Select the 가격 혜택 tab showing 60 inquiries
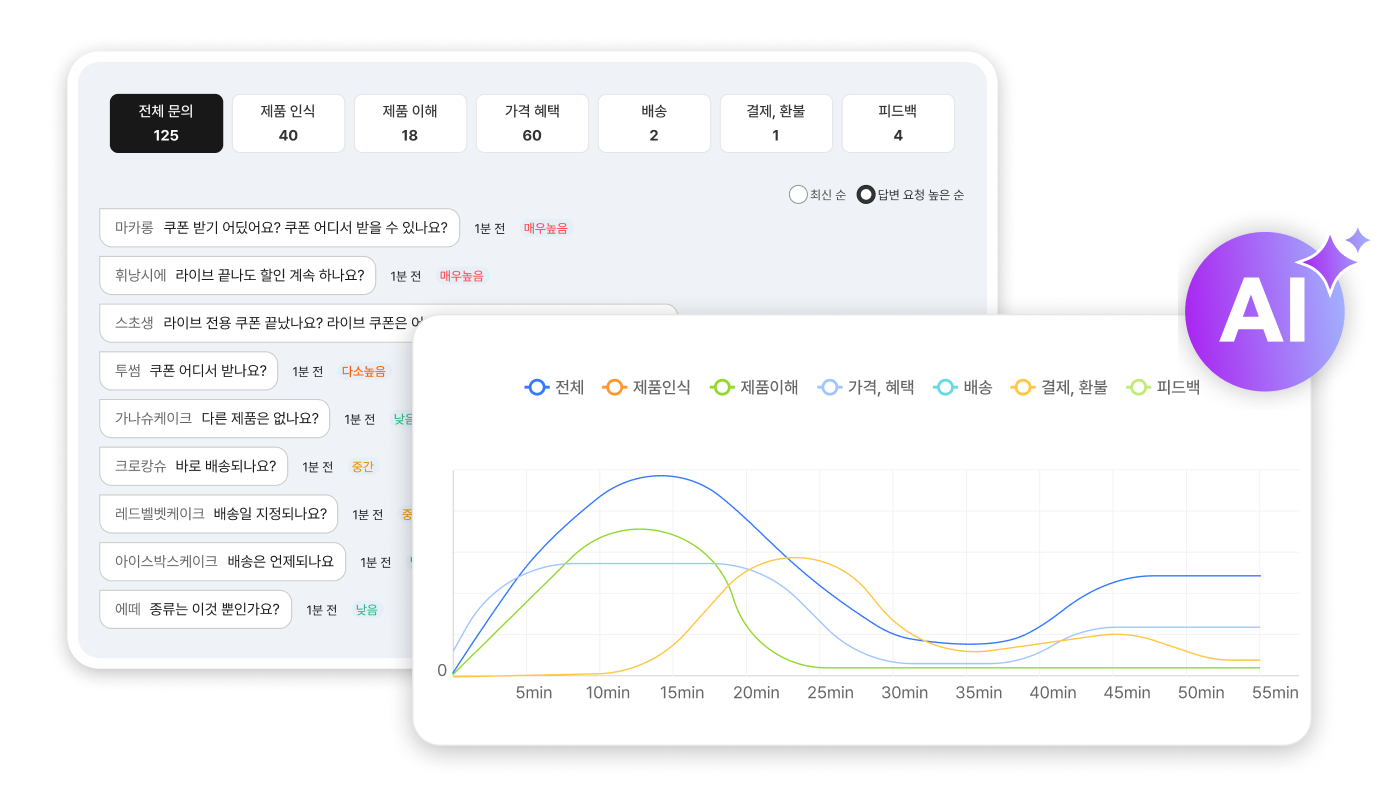This screenshot has width=1400, height=800. pos(532,123)
